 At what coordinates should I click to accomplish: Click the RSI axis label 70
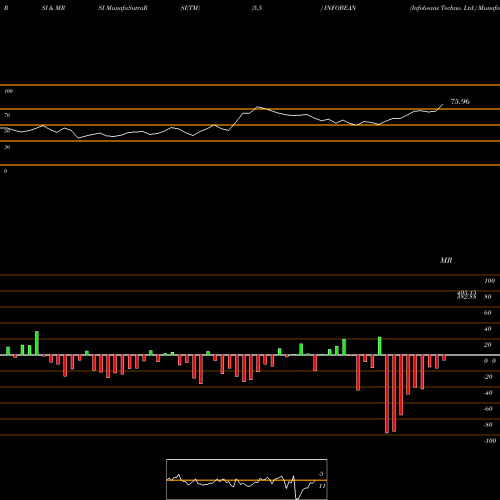pos(7,115)
